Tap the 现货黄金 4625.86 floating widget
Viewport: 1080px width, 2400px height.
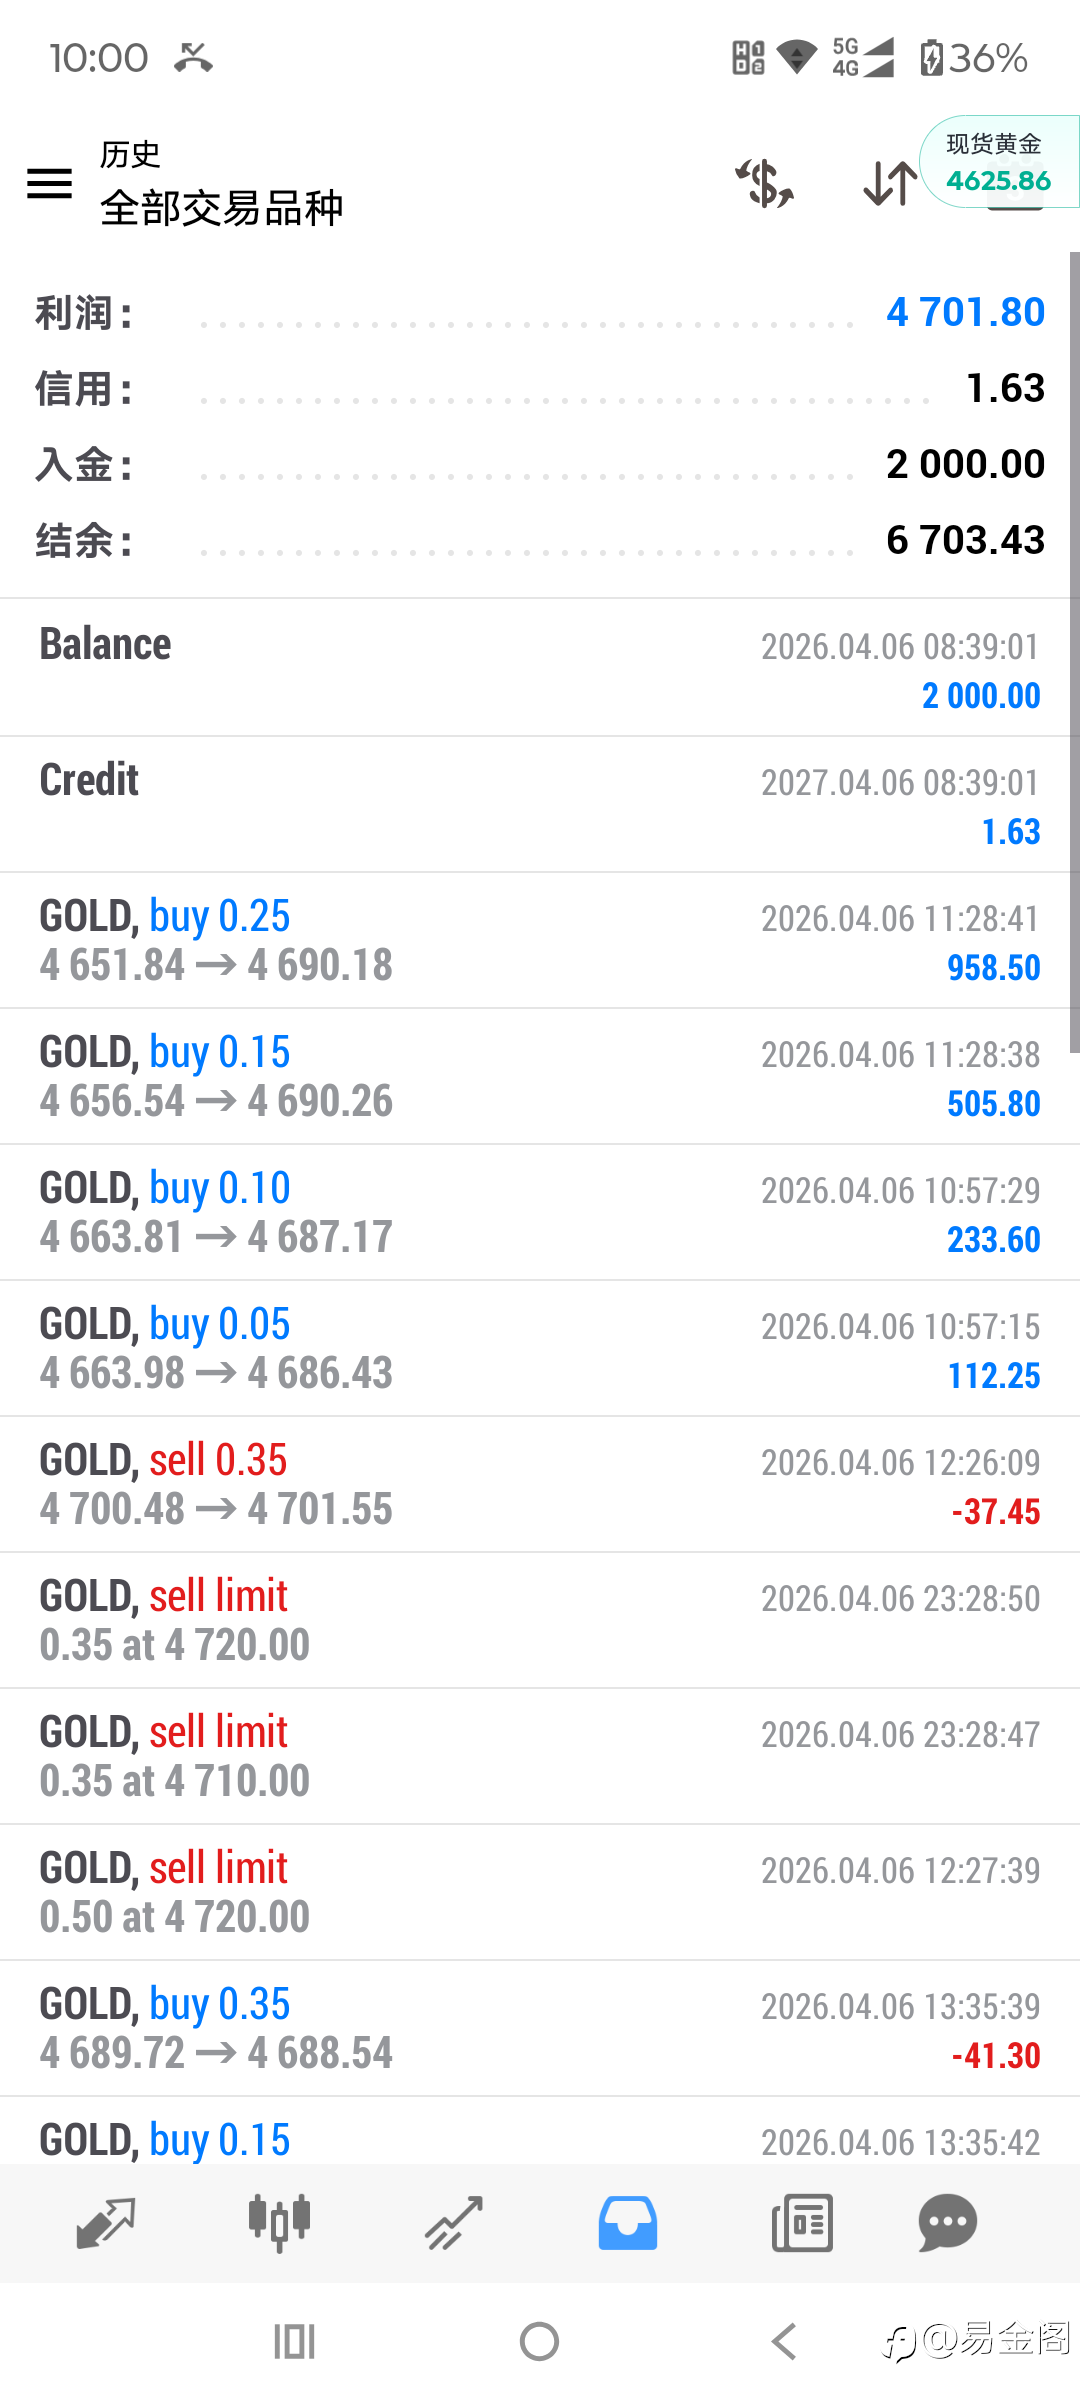coord(998,163)
